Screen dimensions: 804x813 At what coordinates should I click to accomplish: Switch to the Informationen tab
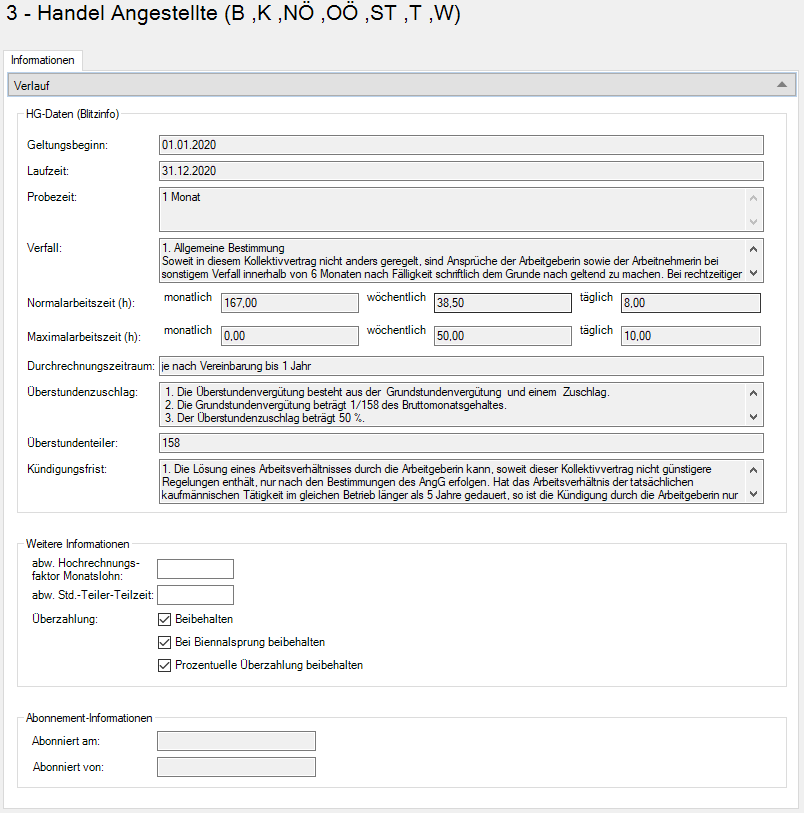coord(42,61)
